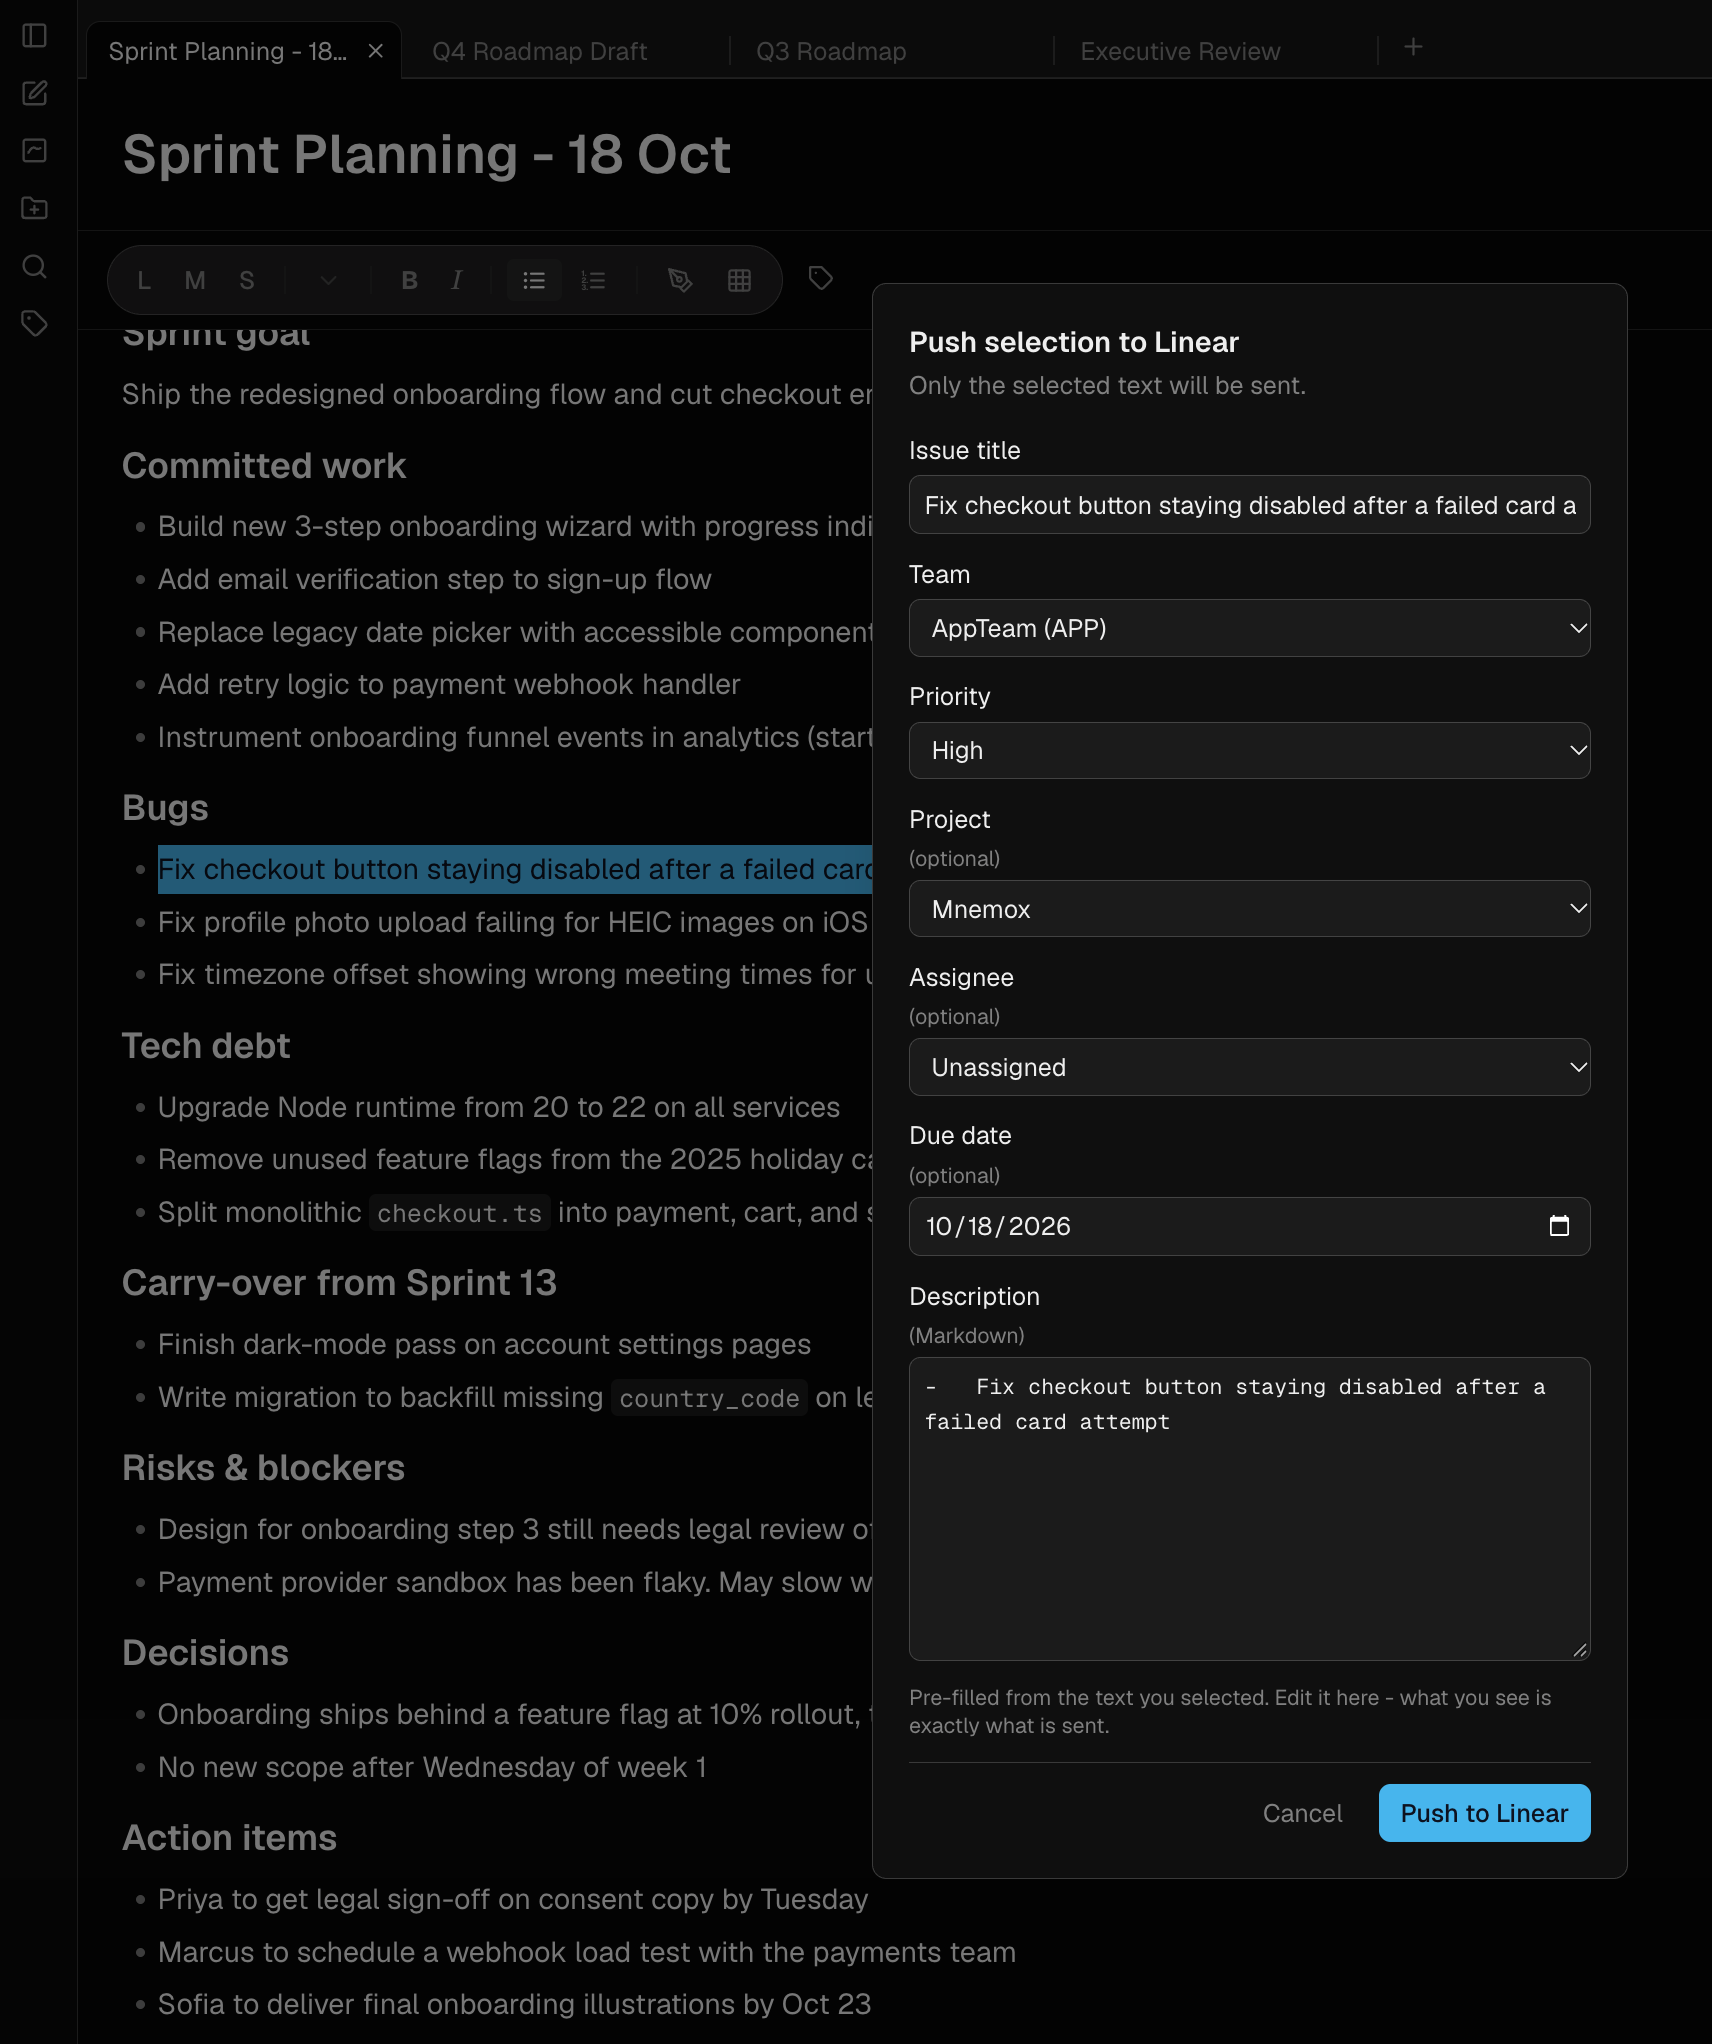Click the Sprint Planning - 18 Oct title

pos(426,155)
